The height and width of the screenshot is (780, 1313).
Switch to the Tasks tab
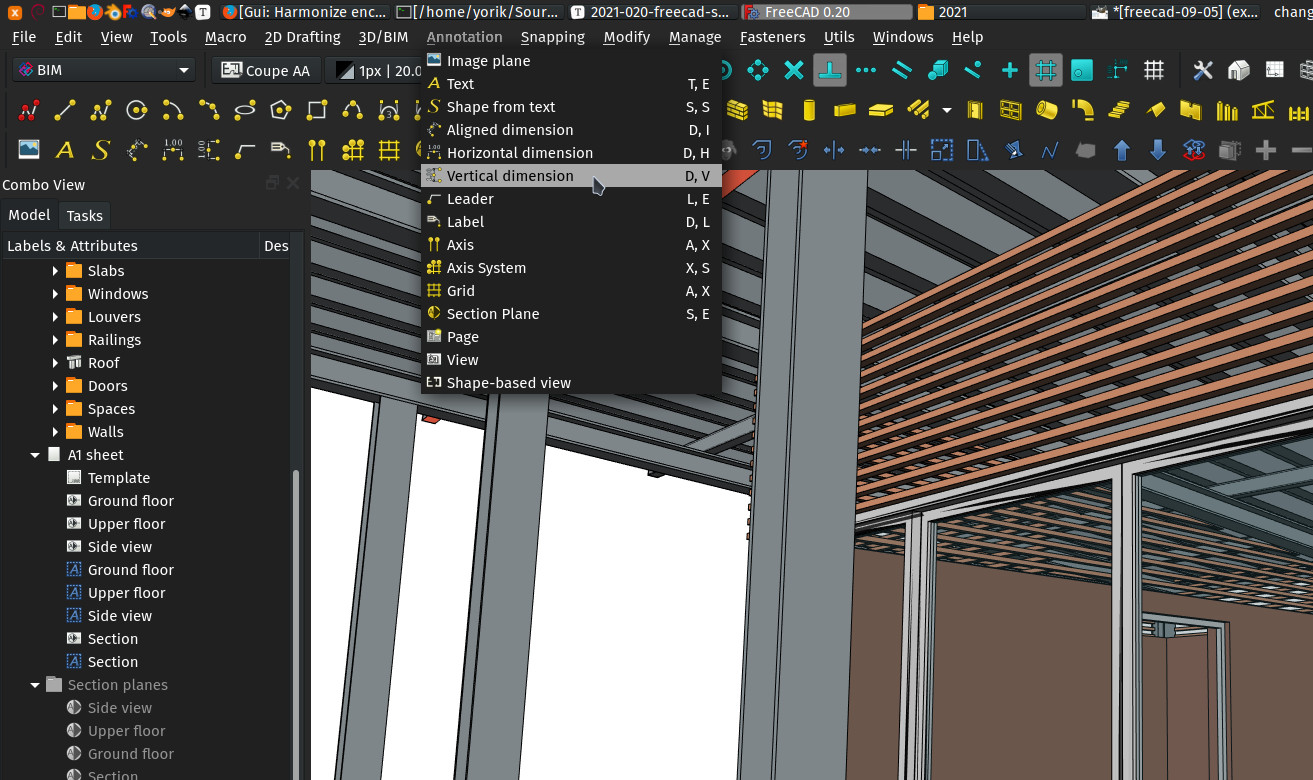coord(84,215)
